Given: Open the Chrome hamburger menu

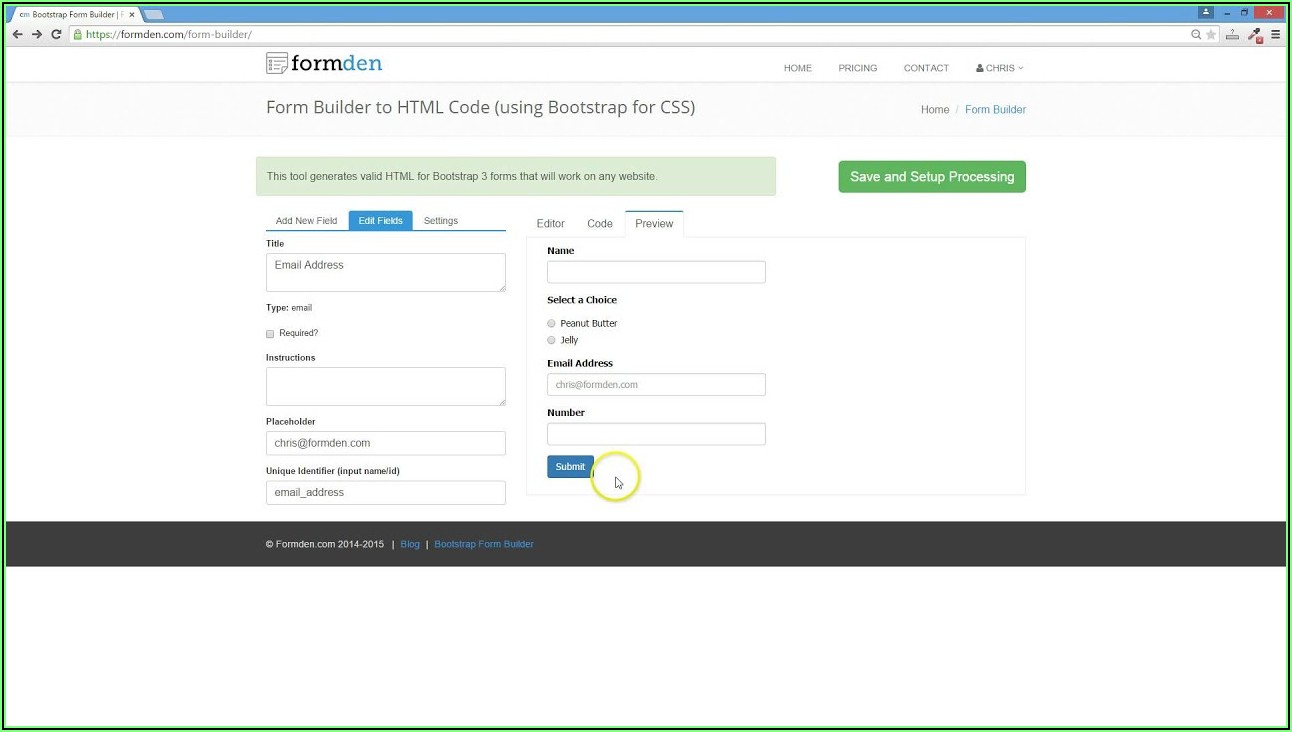Looking at the screenshot, I should pyautogui.click(x=1276, y=34).
